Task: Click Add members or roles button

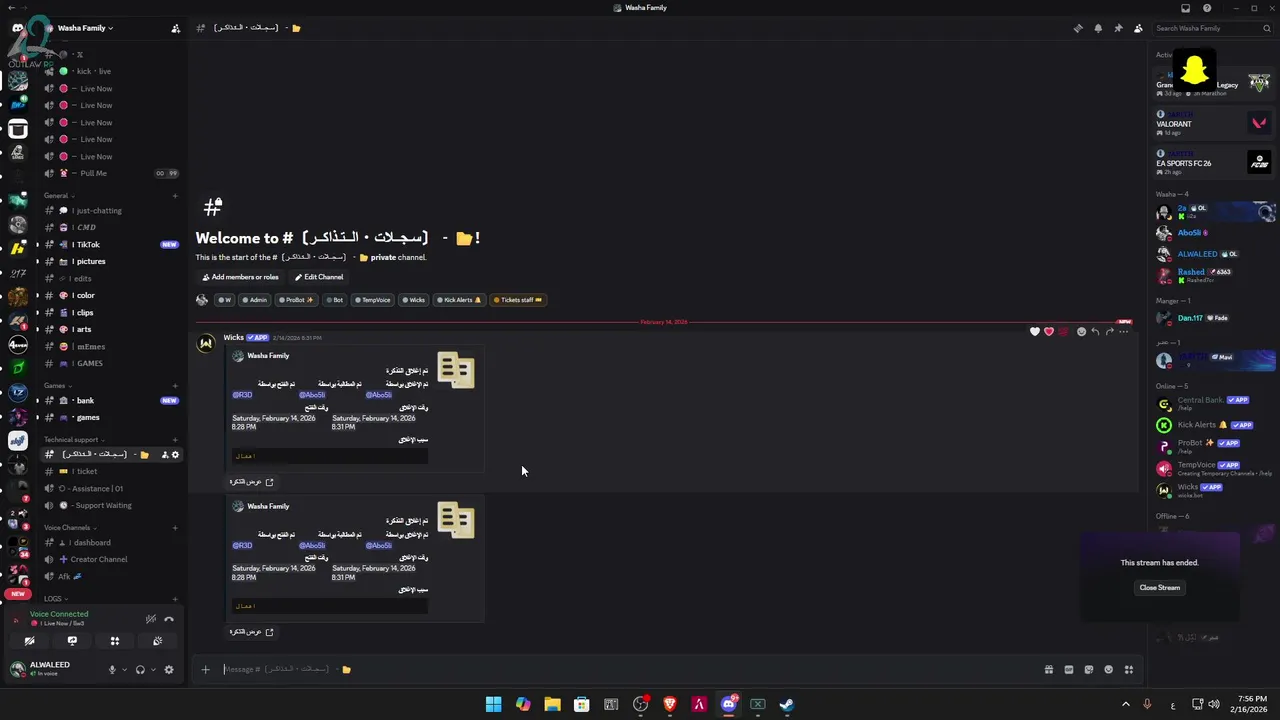Action: point(240,277)
